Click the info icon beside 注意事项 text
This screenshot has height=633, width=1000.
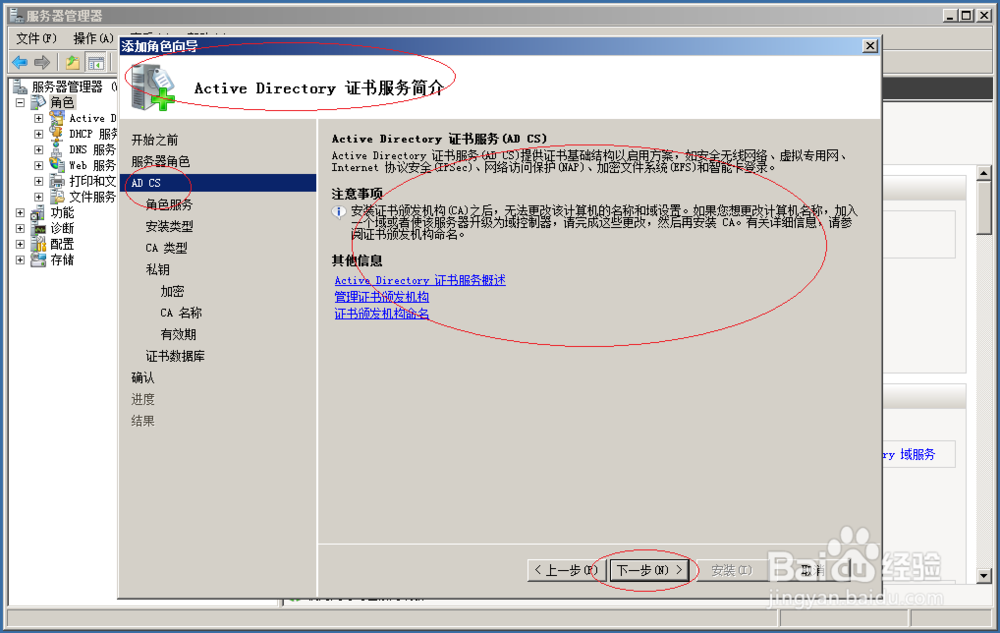(x=339, y=212)
